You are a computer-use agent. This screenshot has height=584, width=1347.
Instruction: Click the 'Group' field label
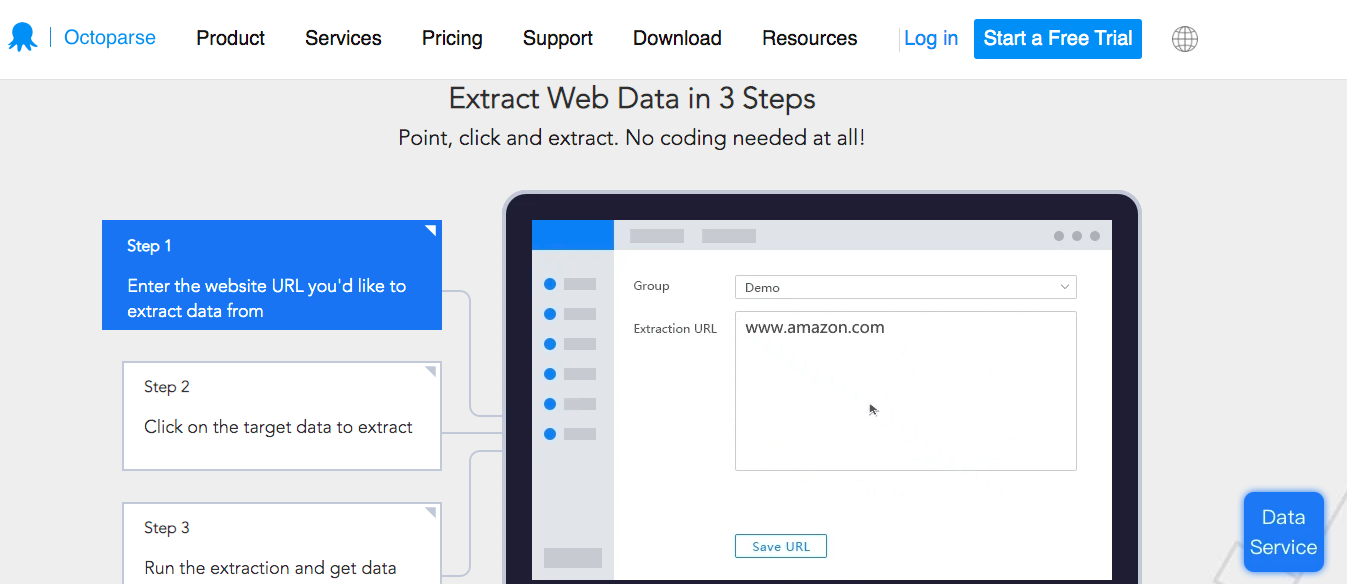click(651, 286)
